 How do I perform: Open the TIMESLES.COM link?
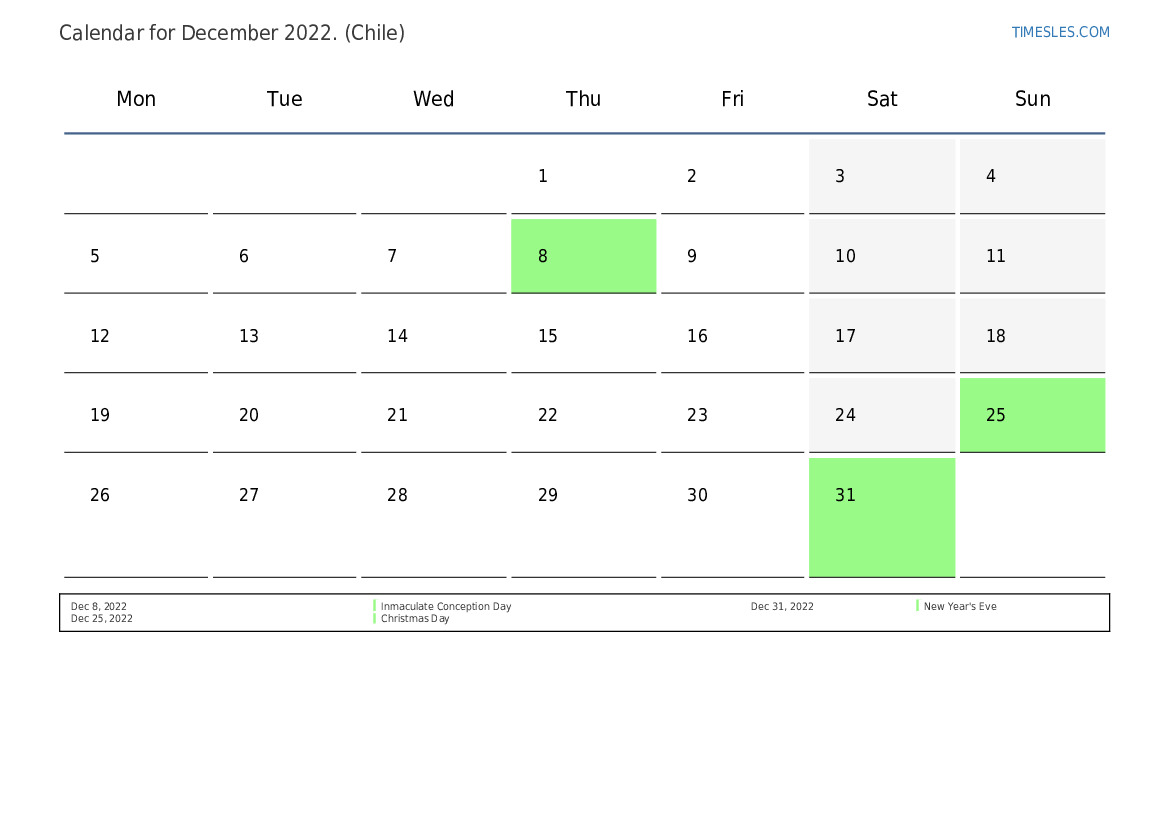pyautogui.click(x=1060, y=32)
